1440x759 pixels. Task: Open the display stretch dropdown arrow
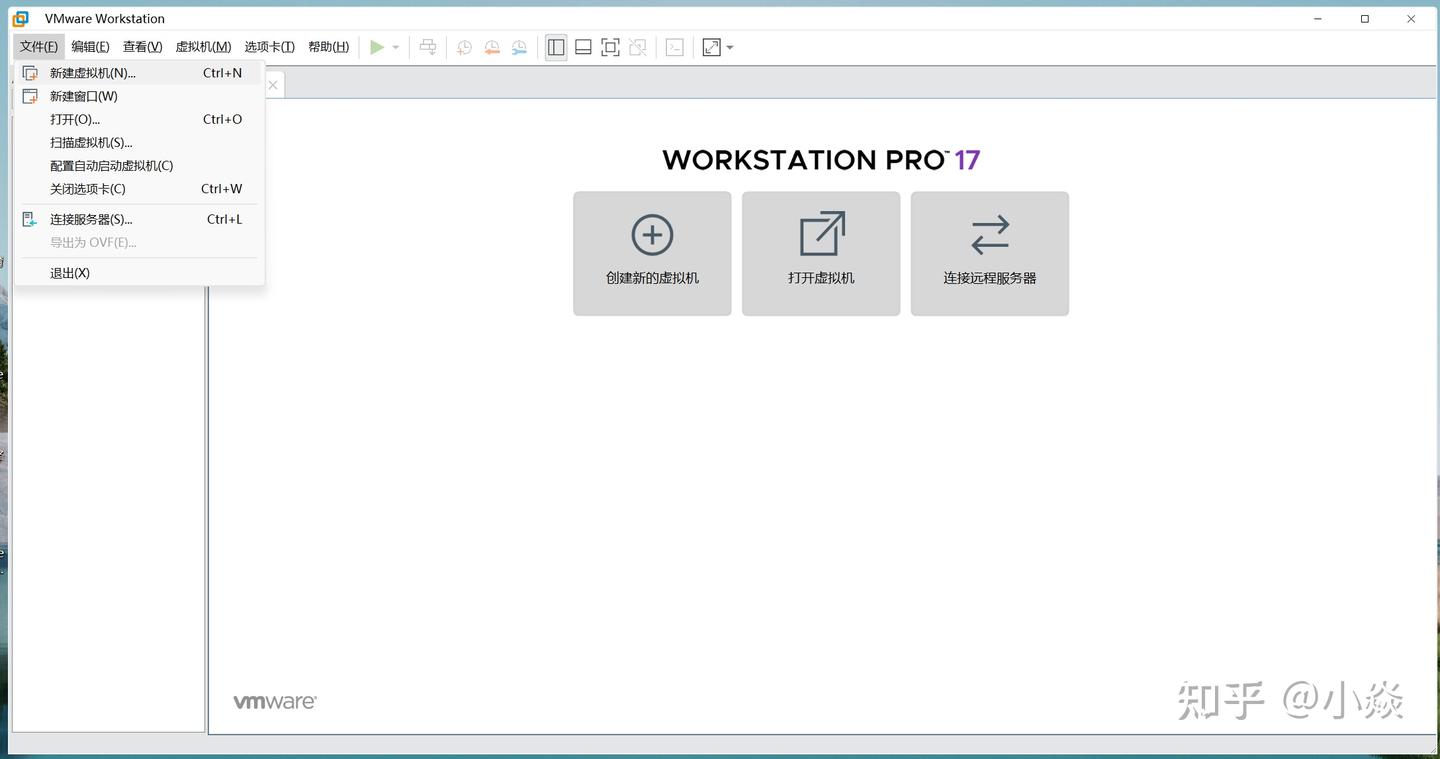coord(728,46)
